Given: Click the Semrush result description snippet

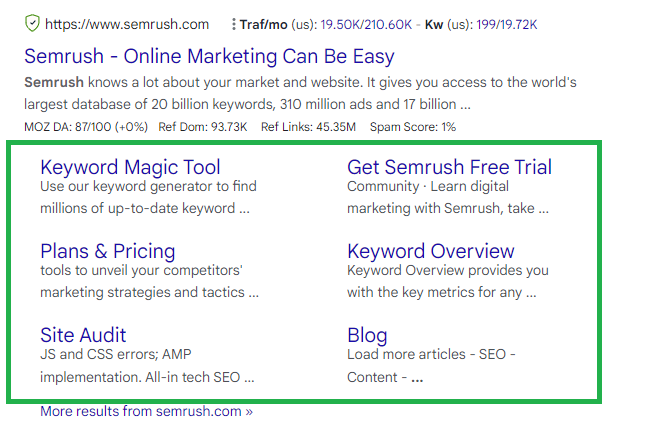Looking at the screenshot, I should 300,92.
